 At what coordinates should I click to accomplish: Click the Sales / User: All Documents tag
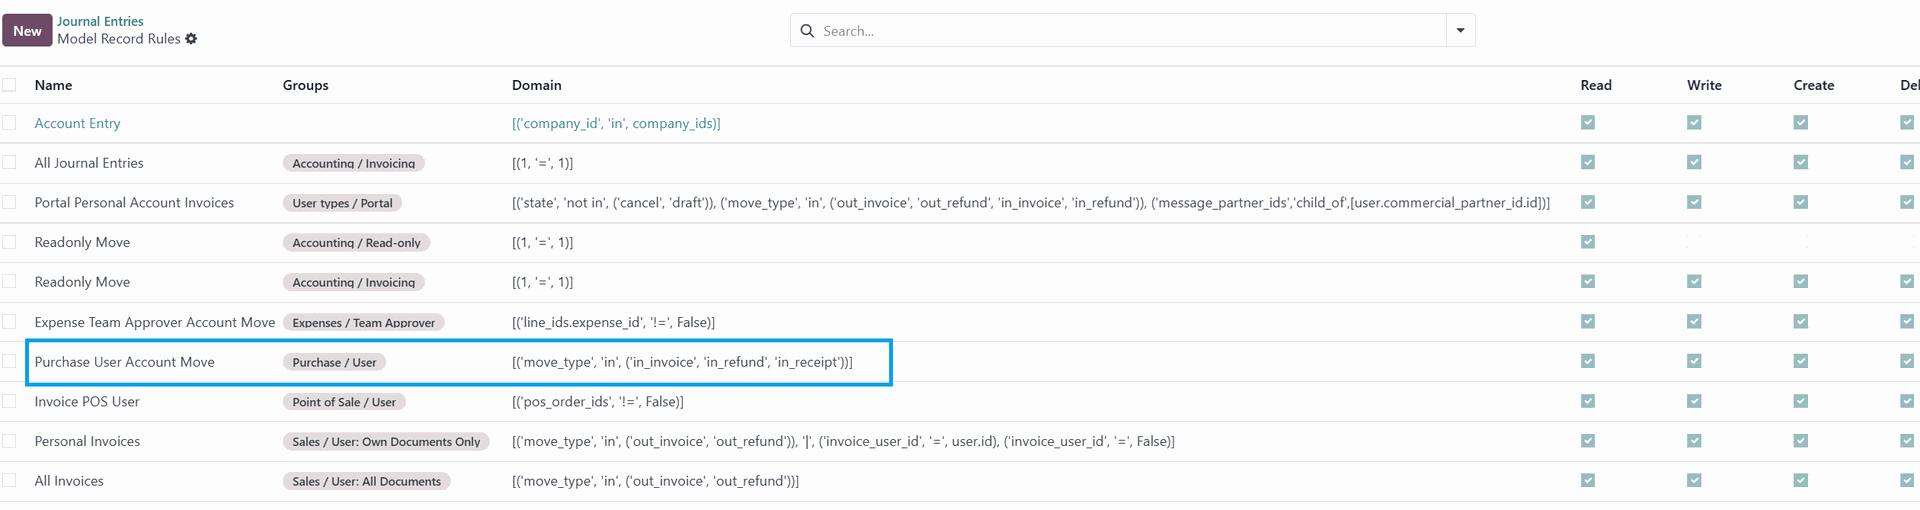coord(366,481)
